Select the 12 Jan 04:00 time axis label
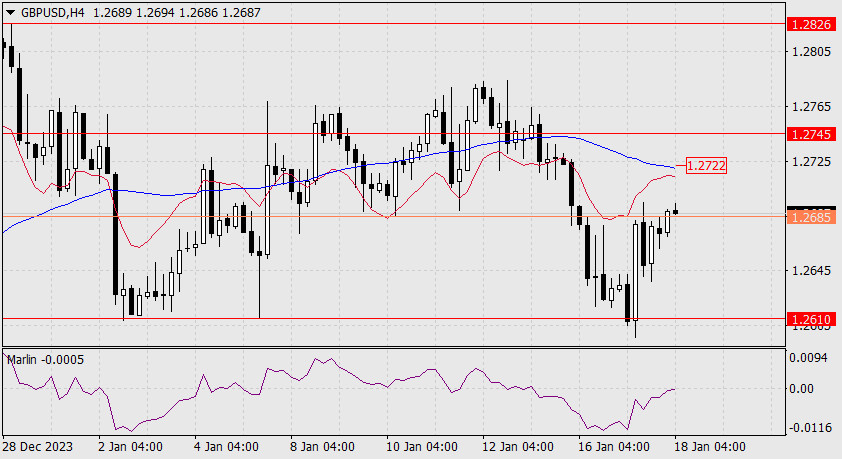 (x=518, y=447)
